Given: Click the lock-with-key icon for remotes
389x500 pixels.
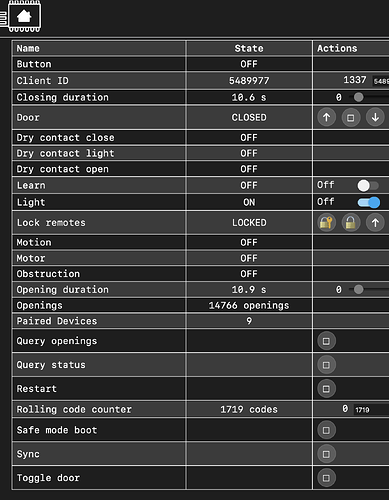Looking at the screenshot, I should click(x=326, y=222).
